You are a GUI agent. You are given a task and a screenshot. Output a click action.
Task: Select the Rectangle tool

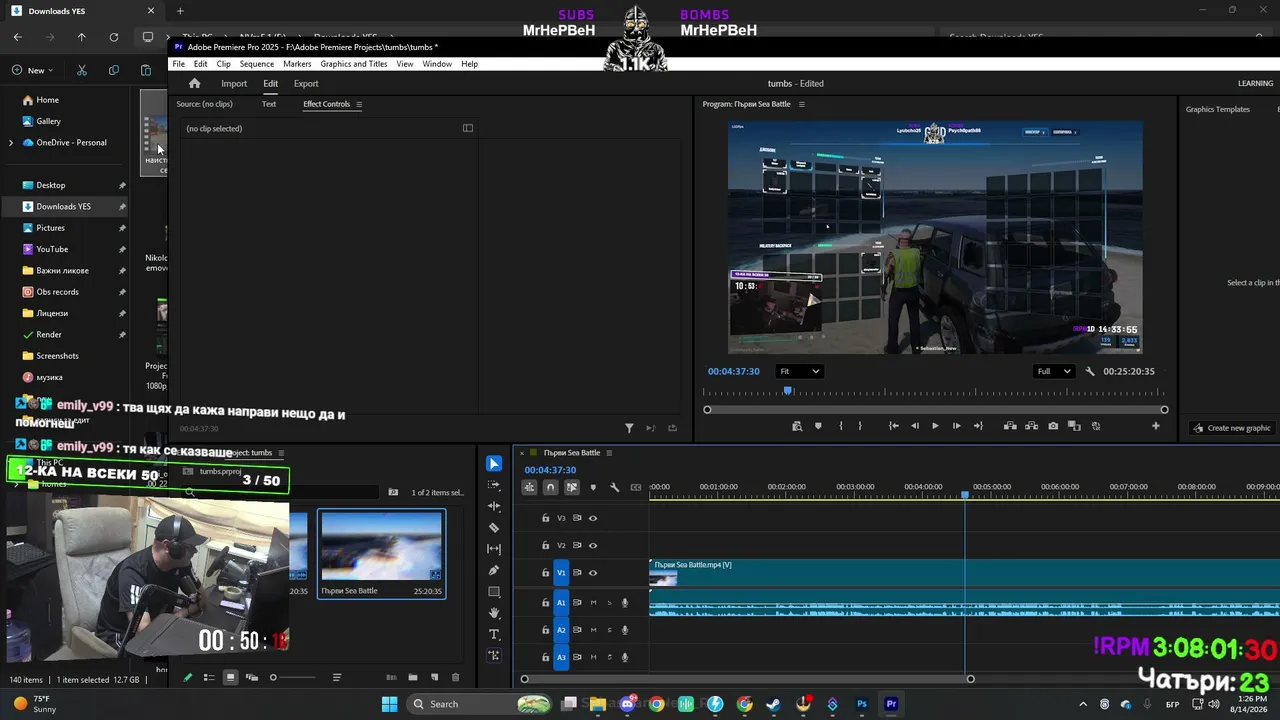tap(494, 592)
